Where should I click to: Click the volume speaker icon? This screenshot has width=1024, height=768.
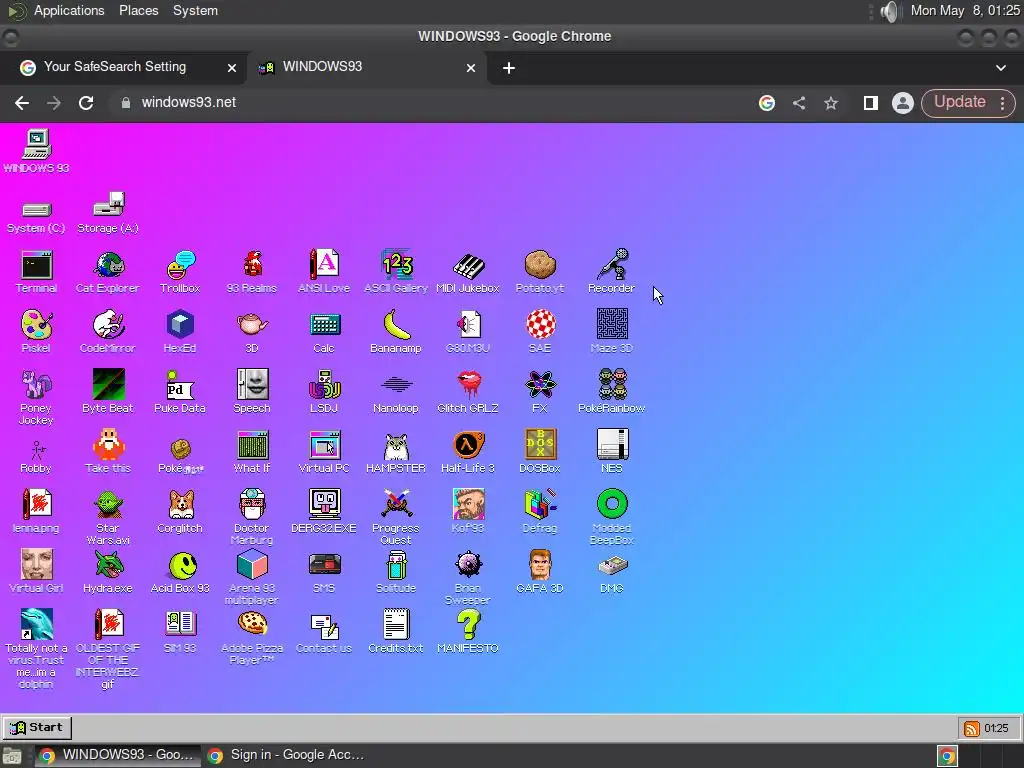click(x=889, y=11)
